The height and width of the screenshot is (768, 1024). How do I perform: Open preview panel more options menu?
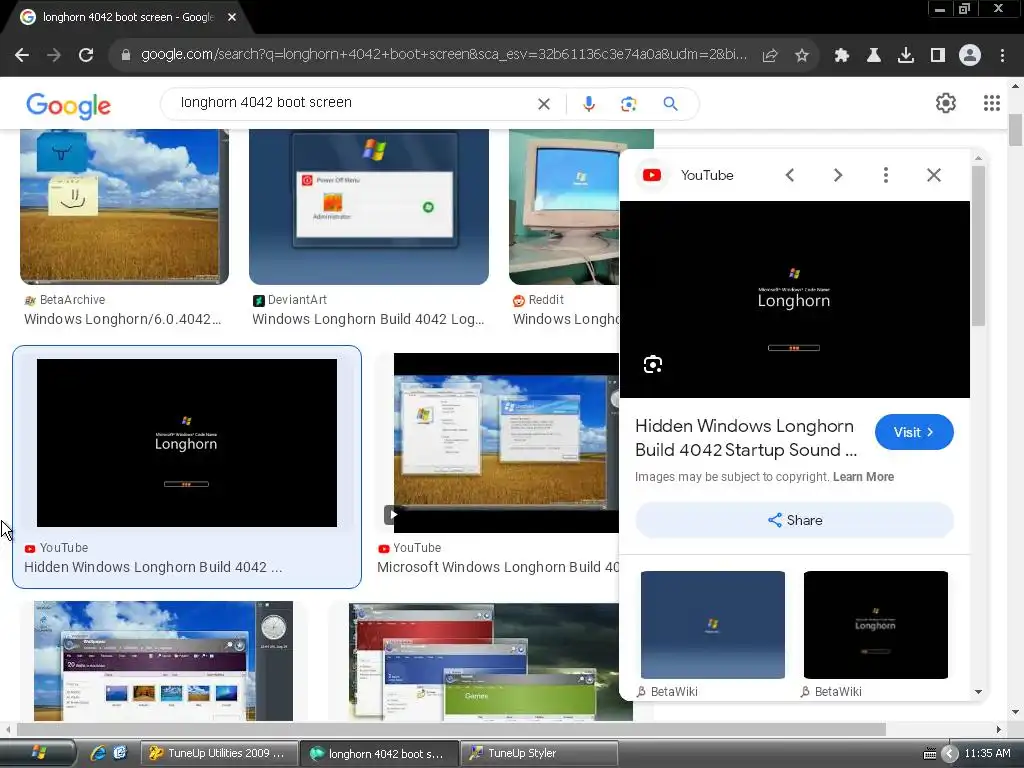coord(886,175)
